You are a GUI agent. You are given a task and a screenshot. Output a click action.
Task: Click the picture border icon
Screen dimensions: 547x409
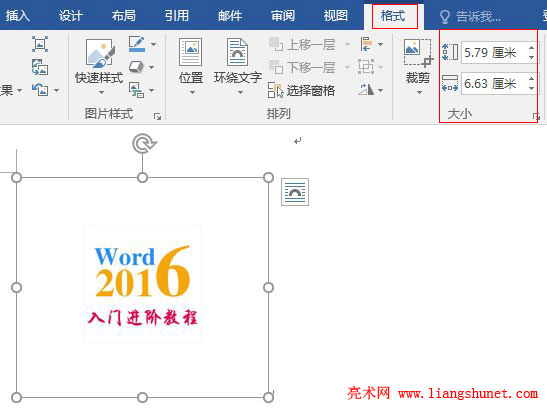[137, 44]
